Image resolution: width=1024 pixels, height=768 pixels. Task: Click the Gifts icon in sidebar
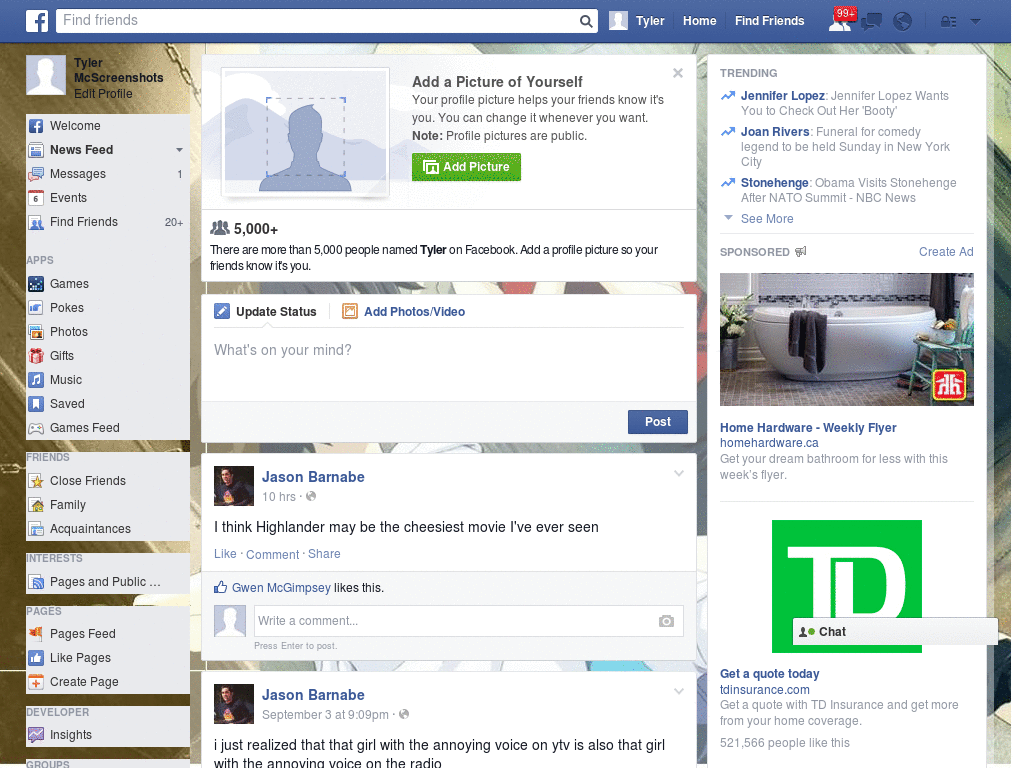36,356
